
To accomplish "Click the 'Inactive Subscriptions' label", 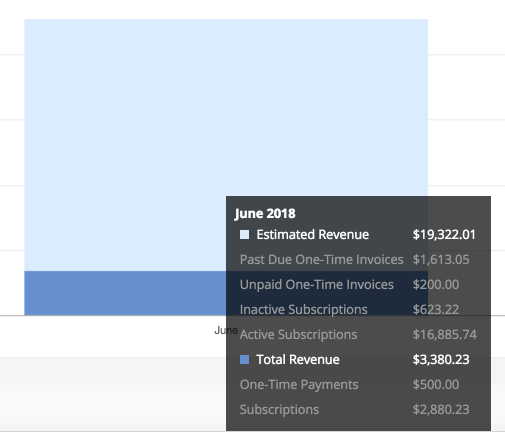I will pyautogui.click(x=304, y=310).
